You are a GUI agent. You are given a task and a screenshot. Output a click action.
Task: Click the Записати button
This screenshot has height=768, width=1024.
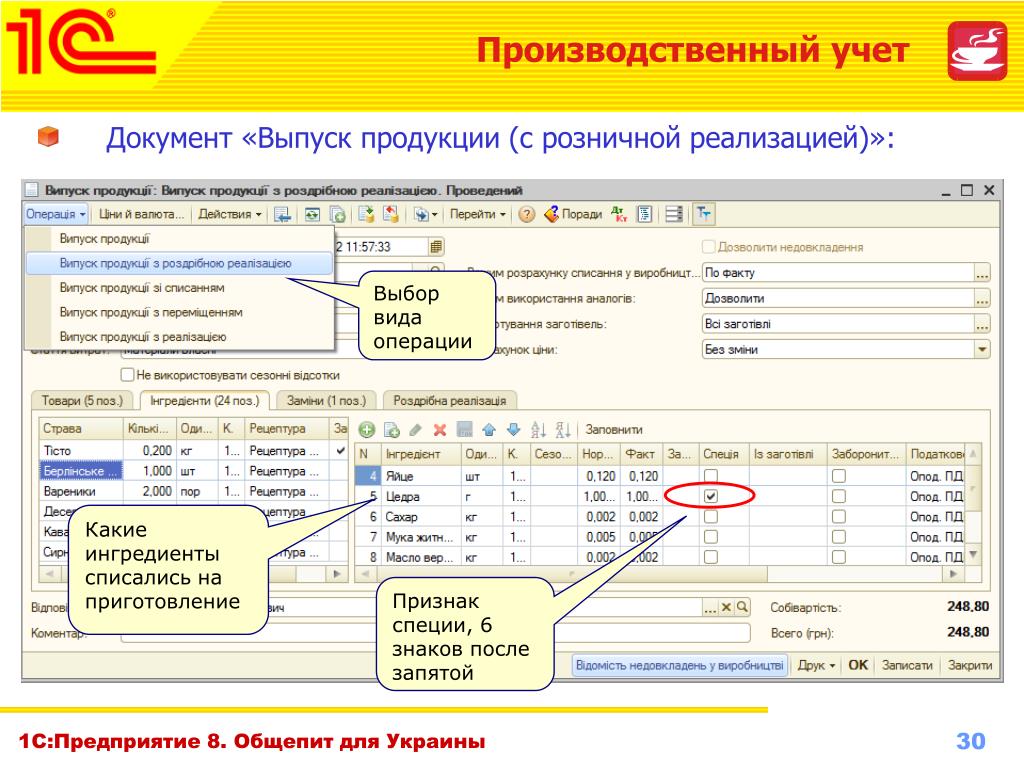pos(907,665)
